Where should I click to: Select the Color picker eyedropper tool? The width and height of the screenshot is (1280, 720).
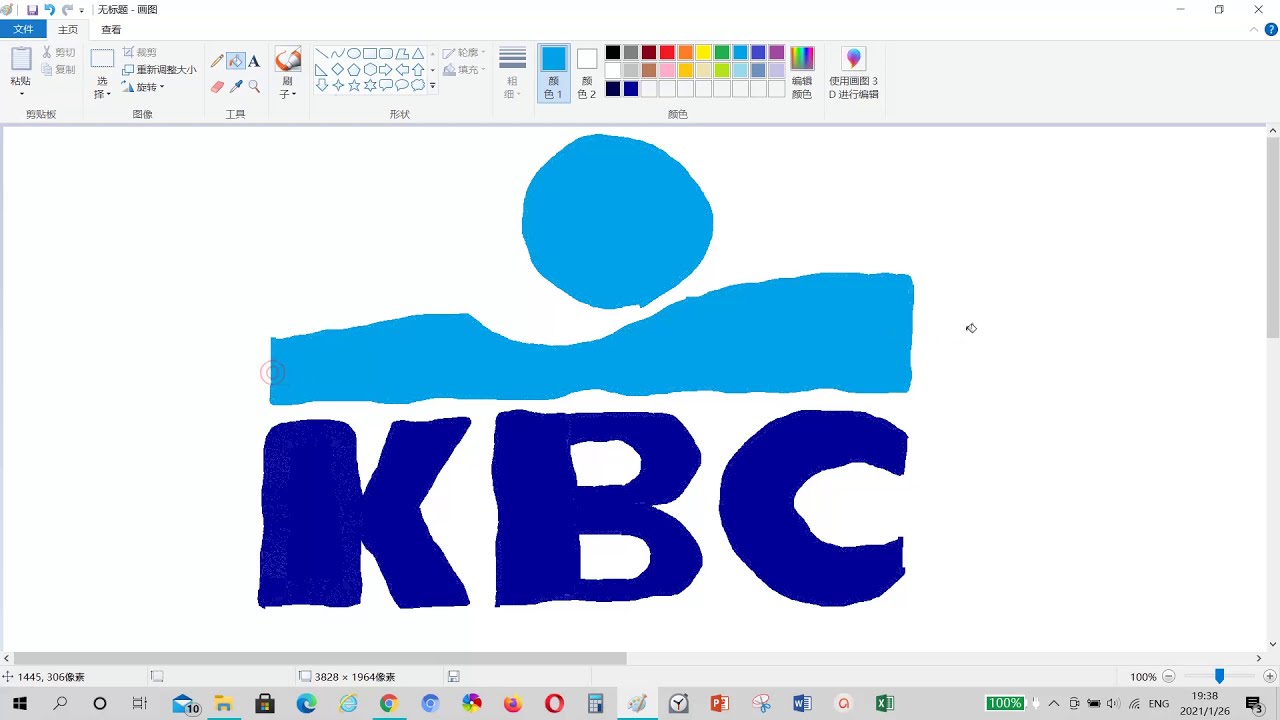(x=236, y=87)
